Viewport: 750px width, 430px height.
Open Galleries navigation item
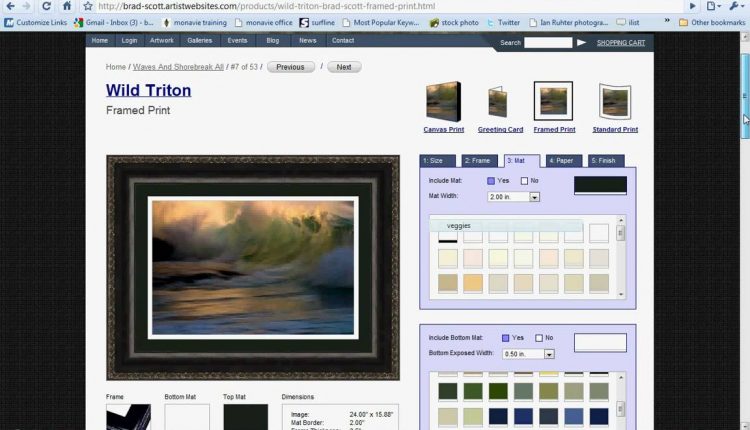pyautogui.click(x=199, y=41)
